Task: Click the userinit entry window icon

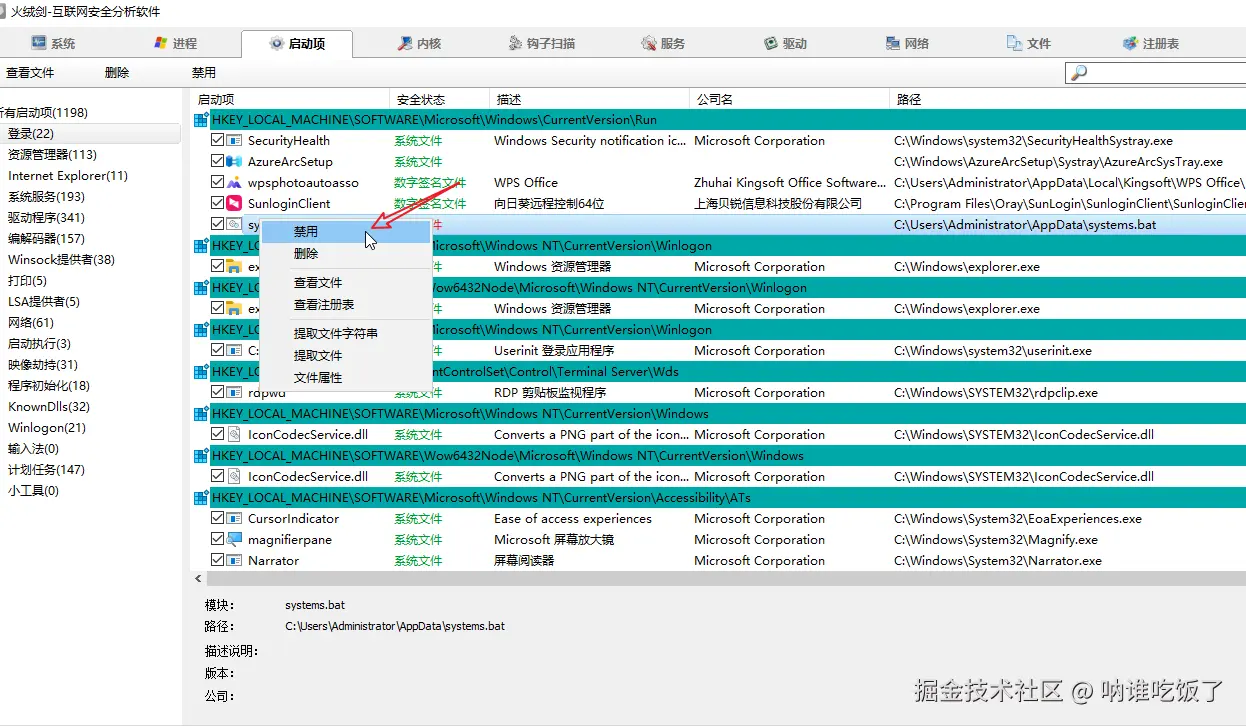Action: (x=234, y=351)
